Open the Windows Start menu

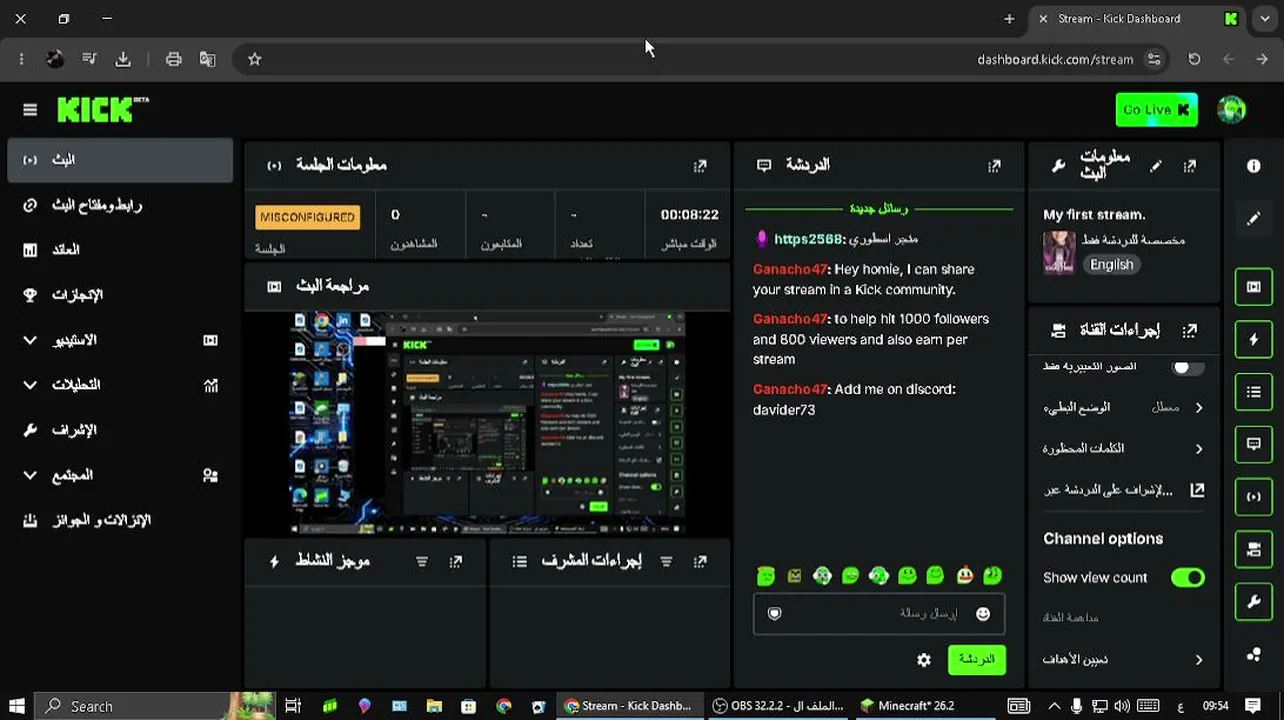[x=16, y=706]
